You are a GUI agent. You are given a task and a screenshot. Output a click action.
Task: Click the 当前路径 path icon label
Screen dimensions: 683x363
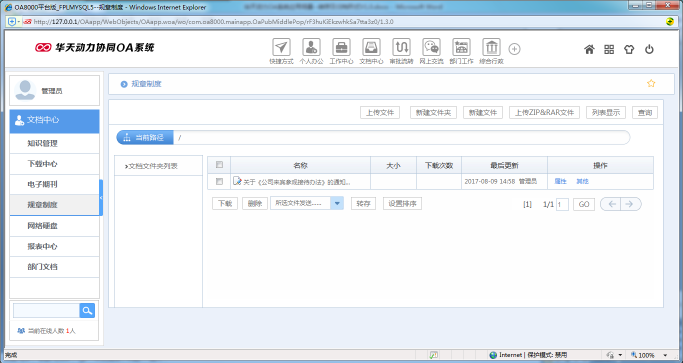point(145,138)
